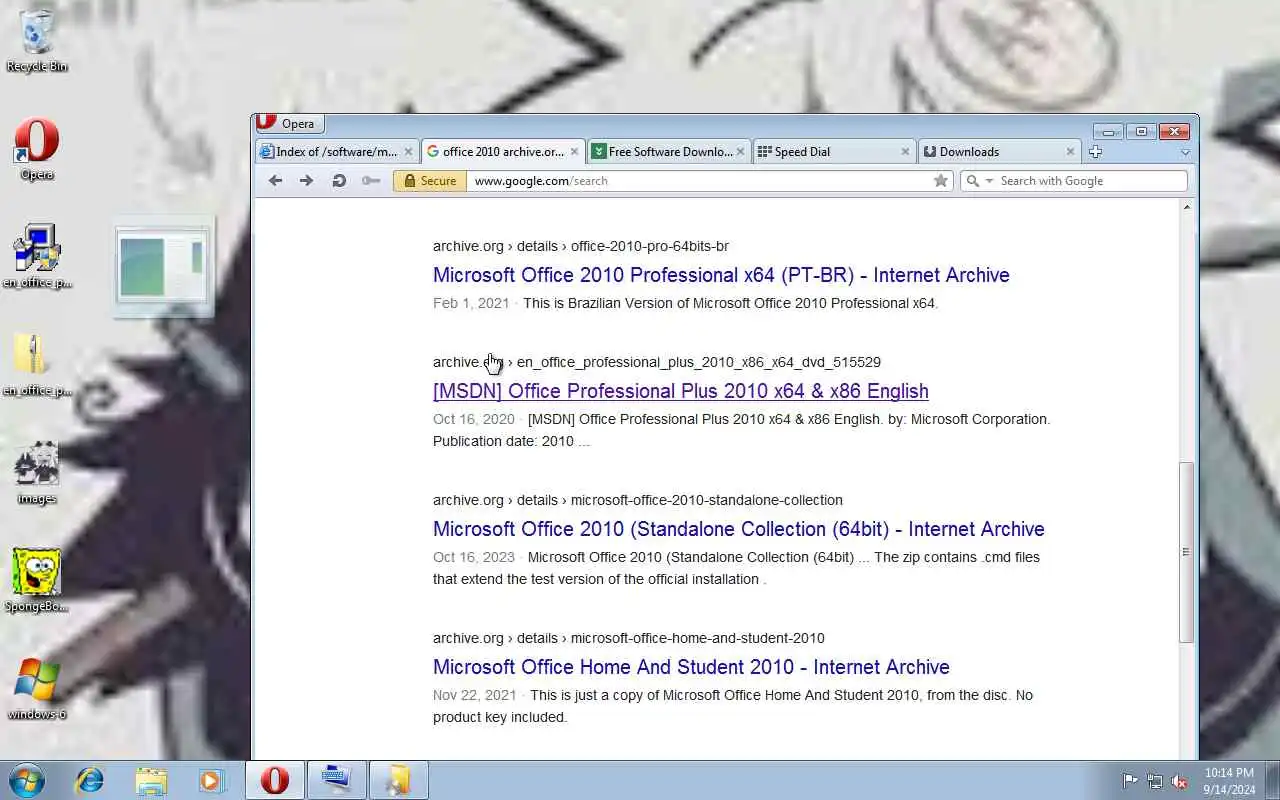The width and height of the screenshot is (1280, 800).
Task: Open Microsoft Office Home And Student 2010 link
Action: pyautogui.click(x=691, y=667)
